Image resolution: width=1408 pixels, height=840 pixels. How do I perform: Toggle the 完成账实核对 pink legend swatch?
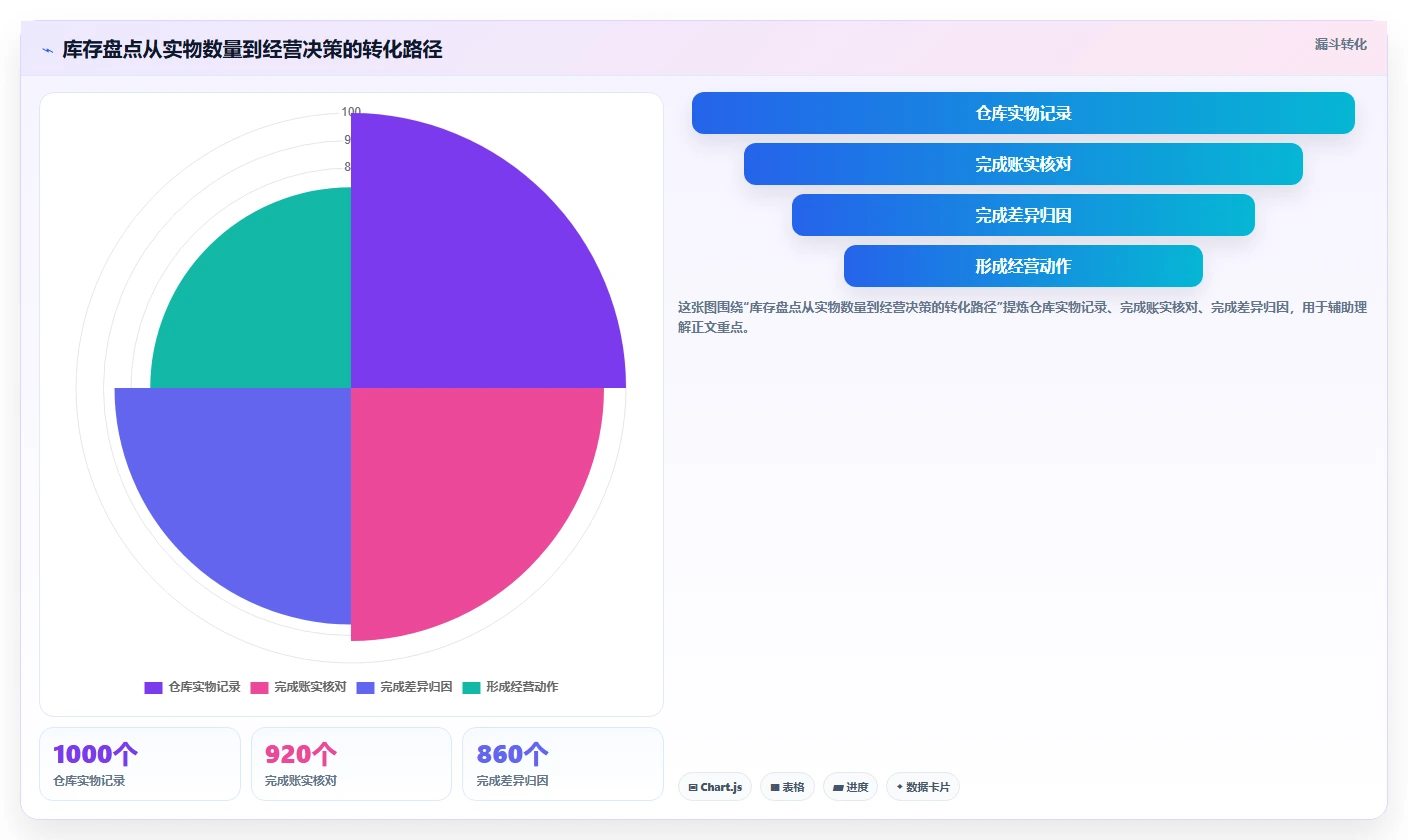click(259, 687)
